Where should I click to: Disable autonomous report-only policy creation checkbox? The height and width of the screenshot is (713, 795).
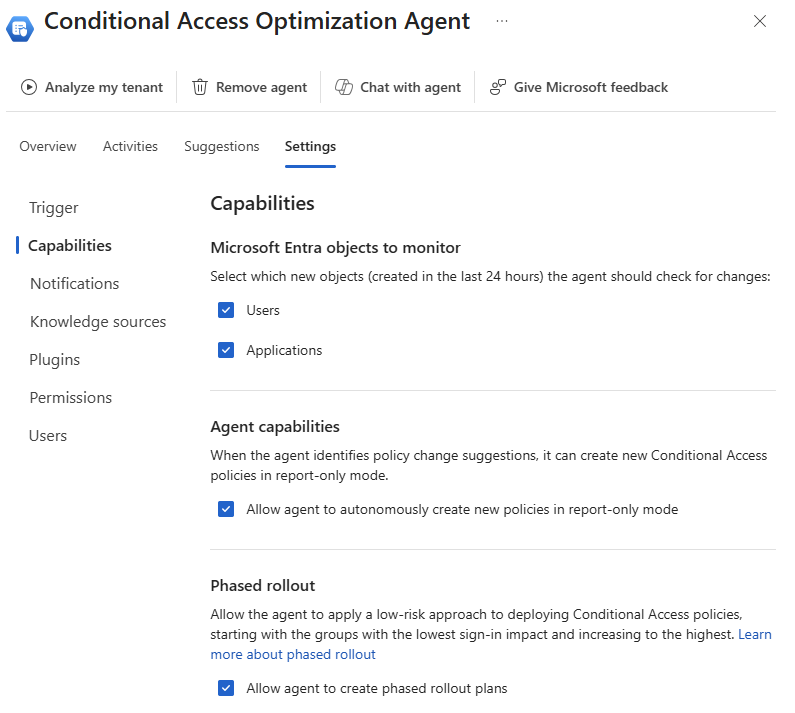pos(226,509)
